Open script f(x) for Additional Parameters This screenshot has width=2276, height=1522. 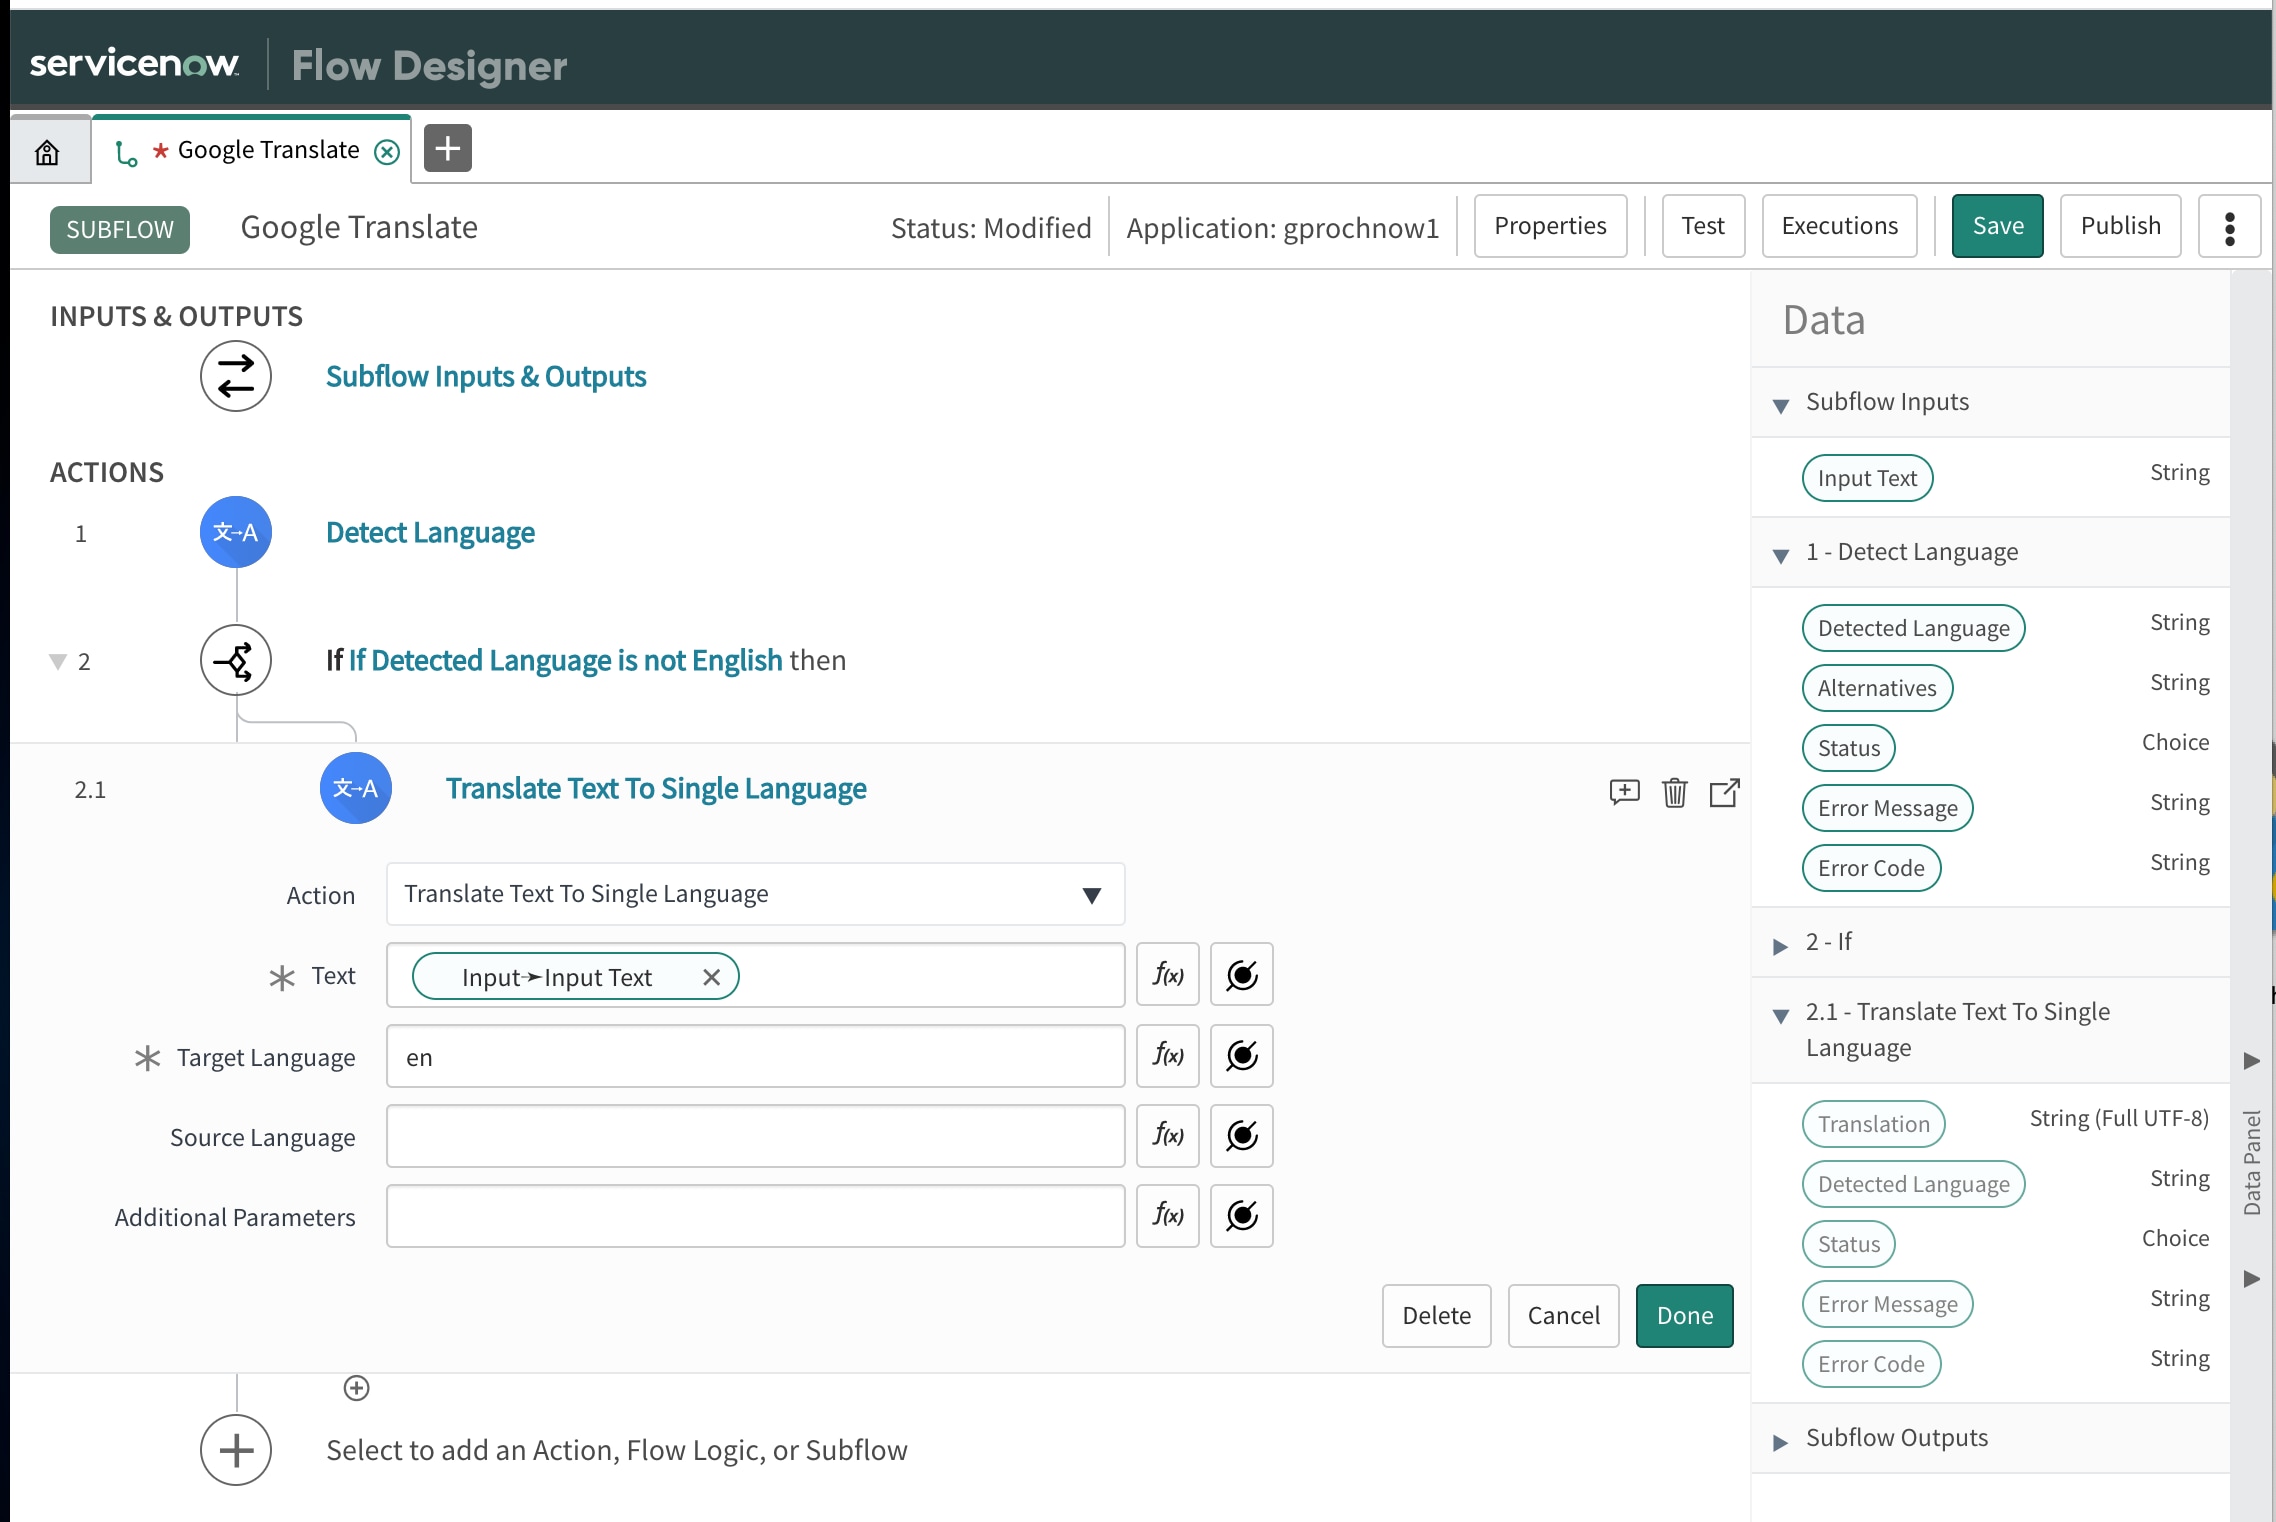(1167, 1215)
